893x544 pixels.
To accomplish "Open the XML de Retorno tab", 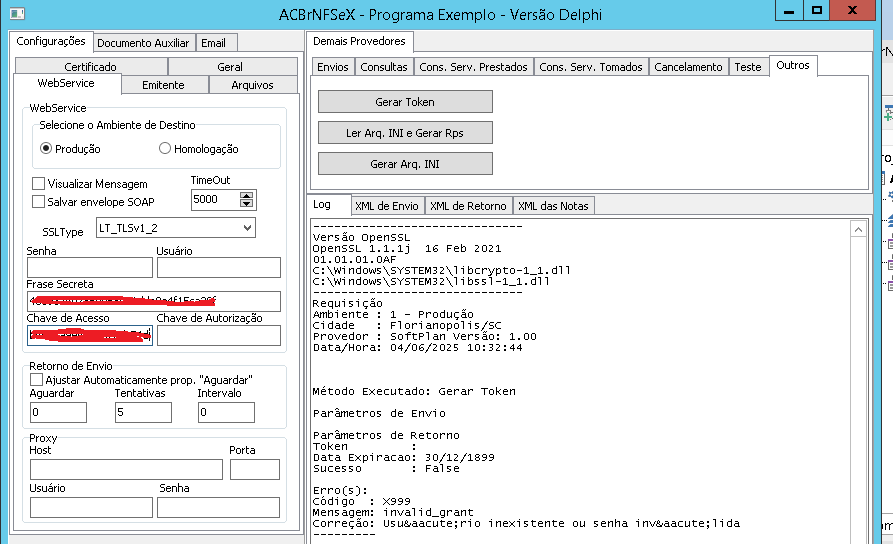I will [468, 206].
